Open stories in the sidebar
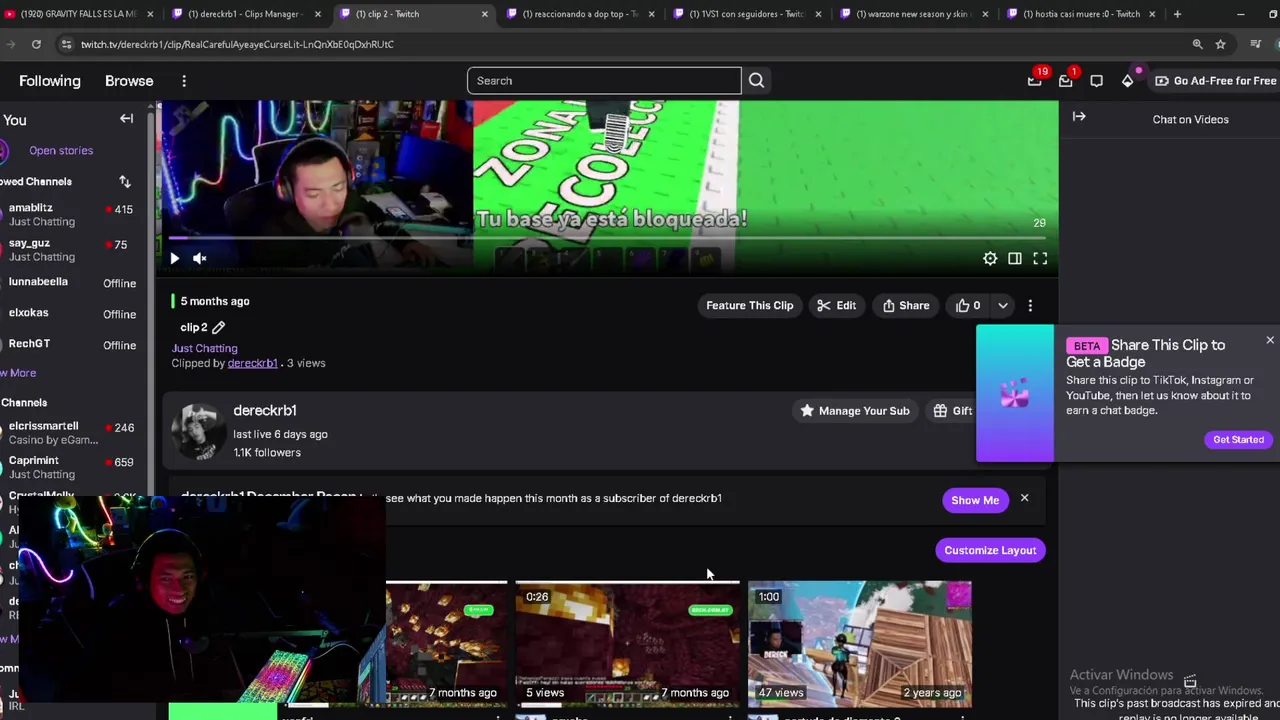Image resolution: width=1280 pixels, height=720 pixels. point(61,150)
